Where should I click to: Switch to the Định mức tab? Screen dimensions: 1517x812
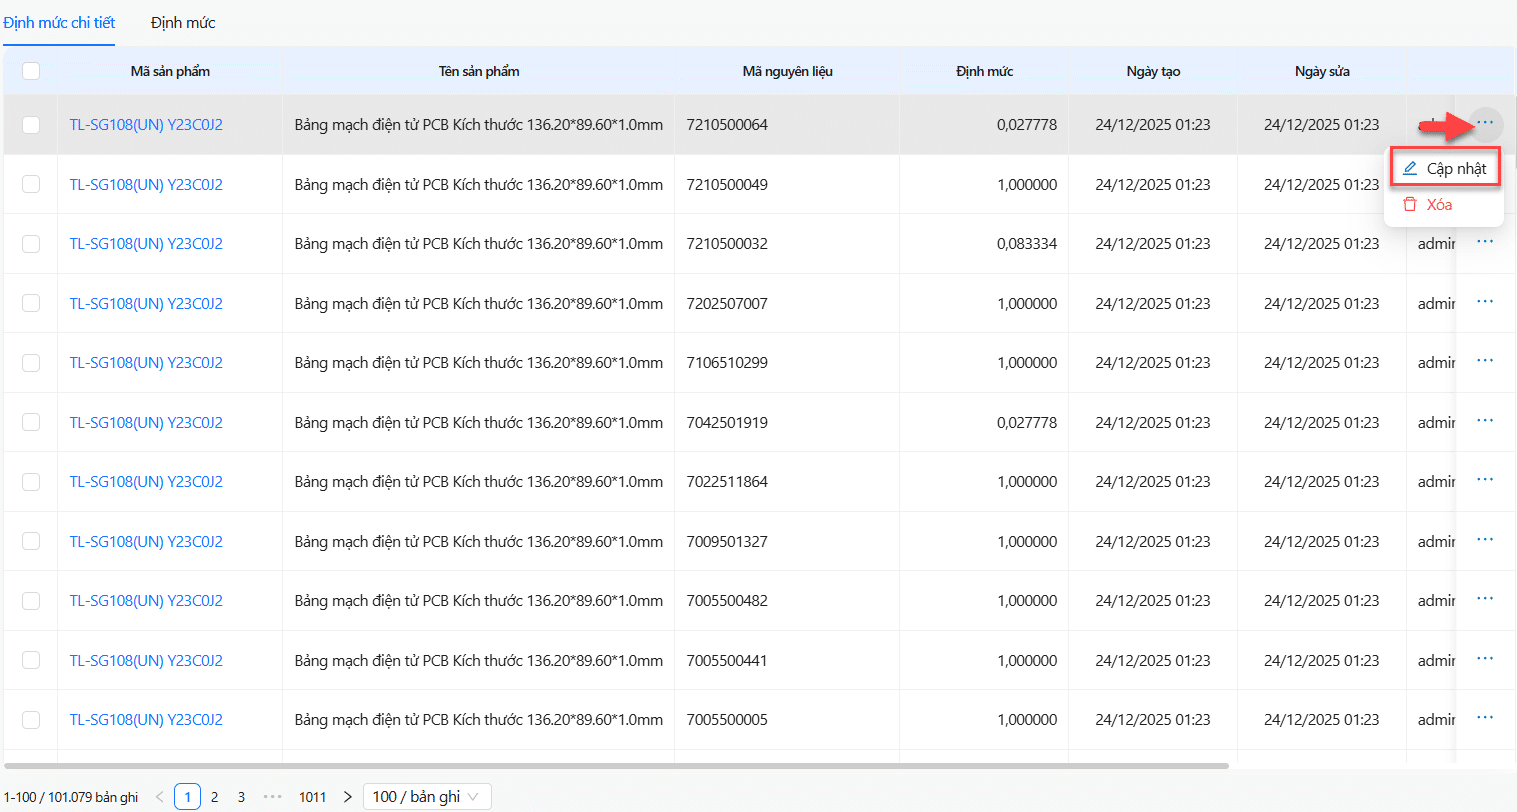coord(183,23)
